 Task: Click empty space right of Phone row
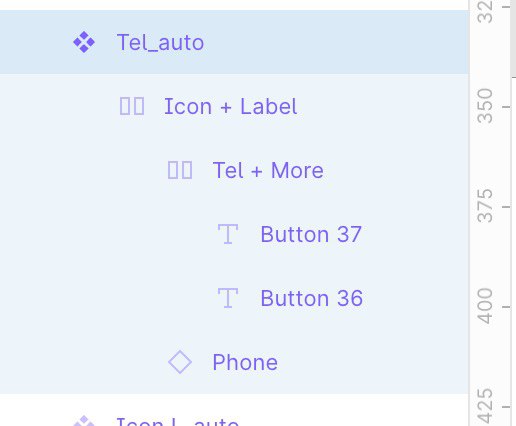tap(373, 362)
